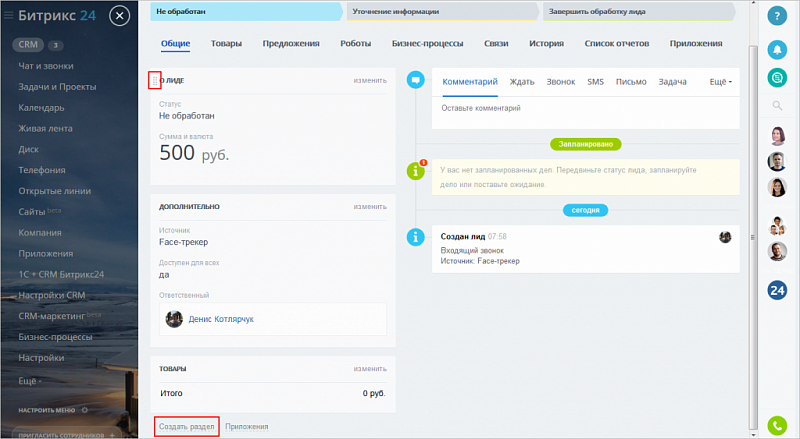Click the blue comment bubble timeline icon

416,80
